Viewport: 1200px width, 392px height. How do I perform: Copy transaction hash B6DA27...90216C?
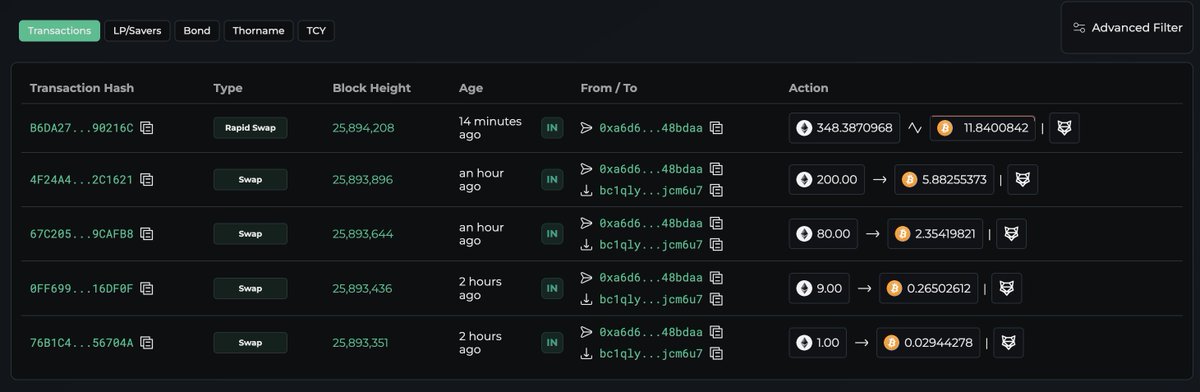coord(147,128)
